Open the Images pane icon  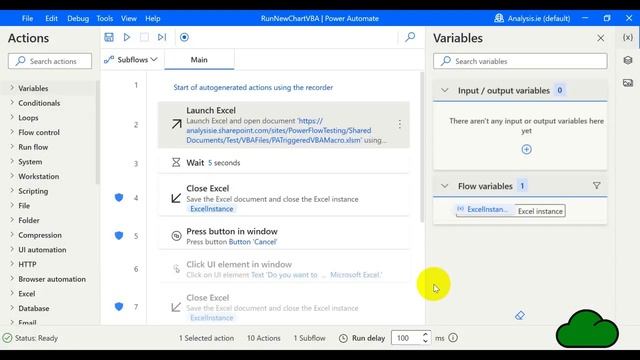[x=628, y=83]
